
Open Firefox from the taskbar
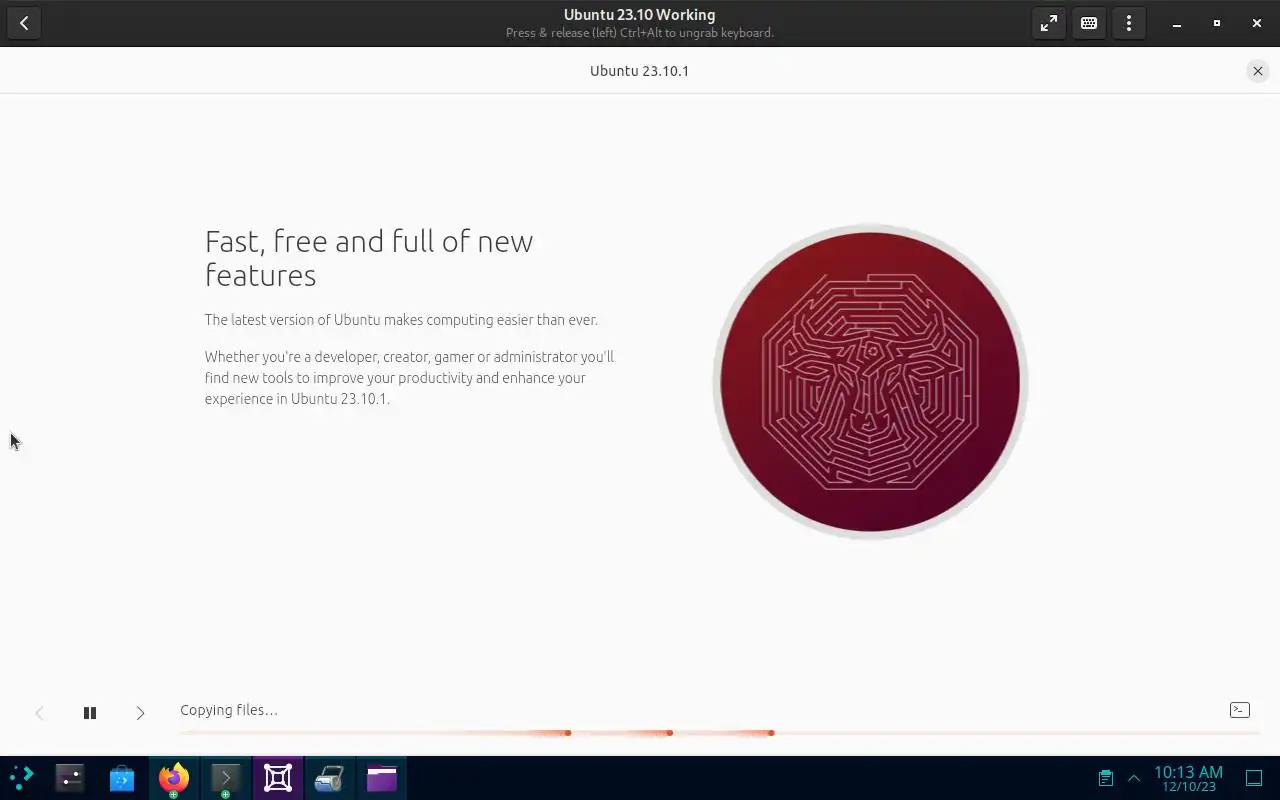click(x=174, y=778)
